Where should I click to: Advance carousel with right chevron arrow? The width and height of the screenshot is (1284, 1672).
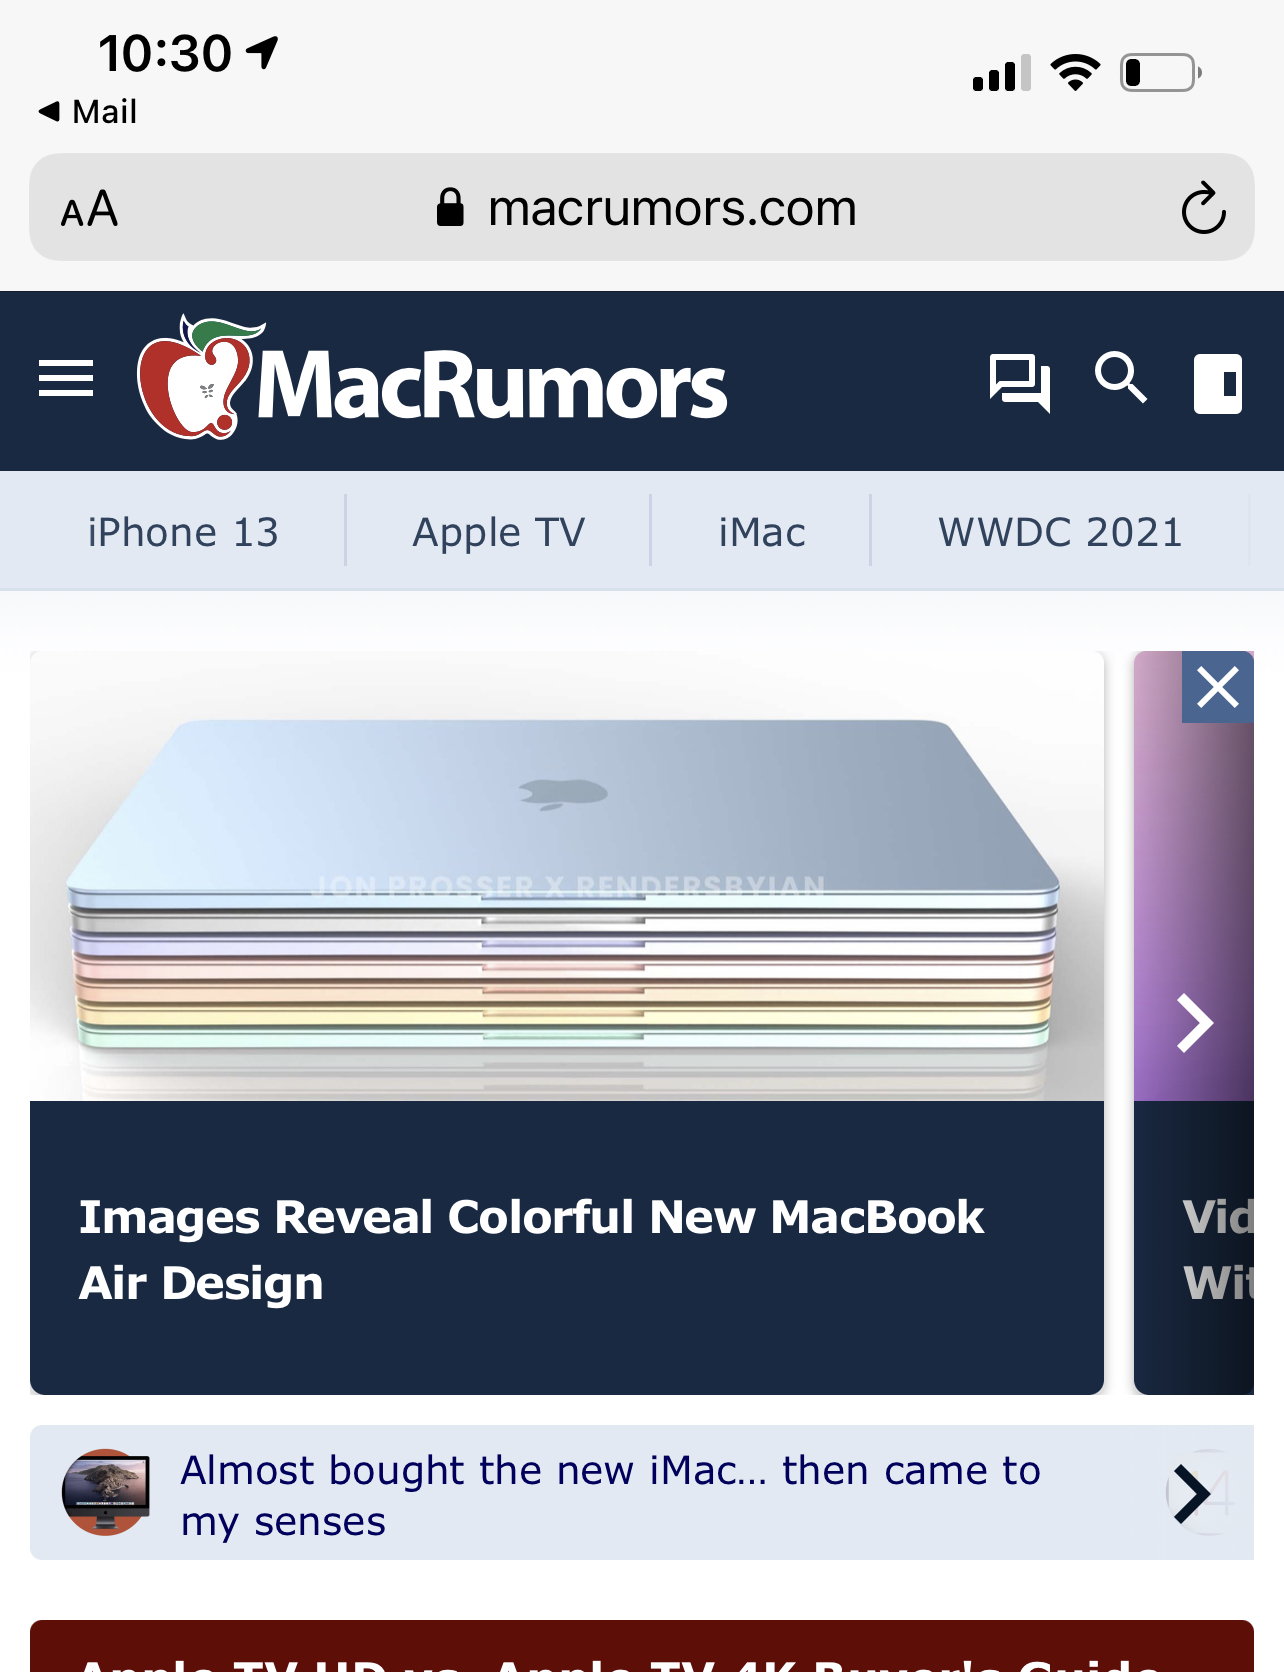(x=1195, y=1023)
